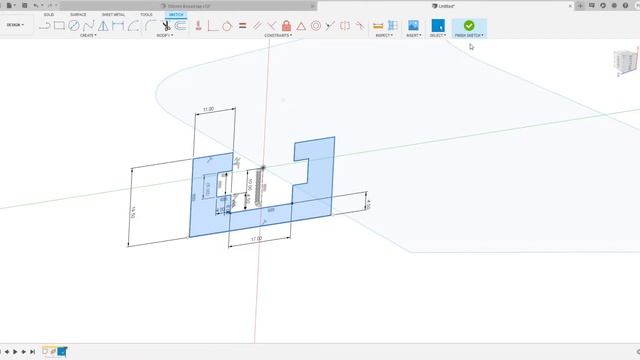Close the Untitled document tab
The width and height of the screenshot is (640, 360).
click(570, 6)
